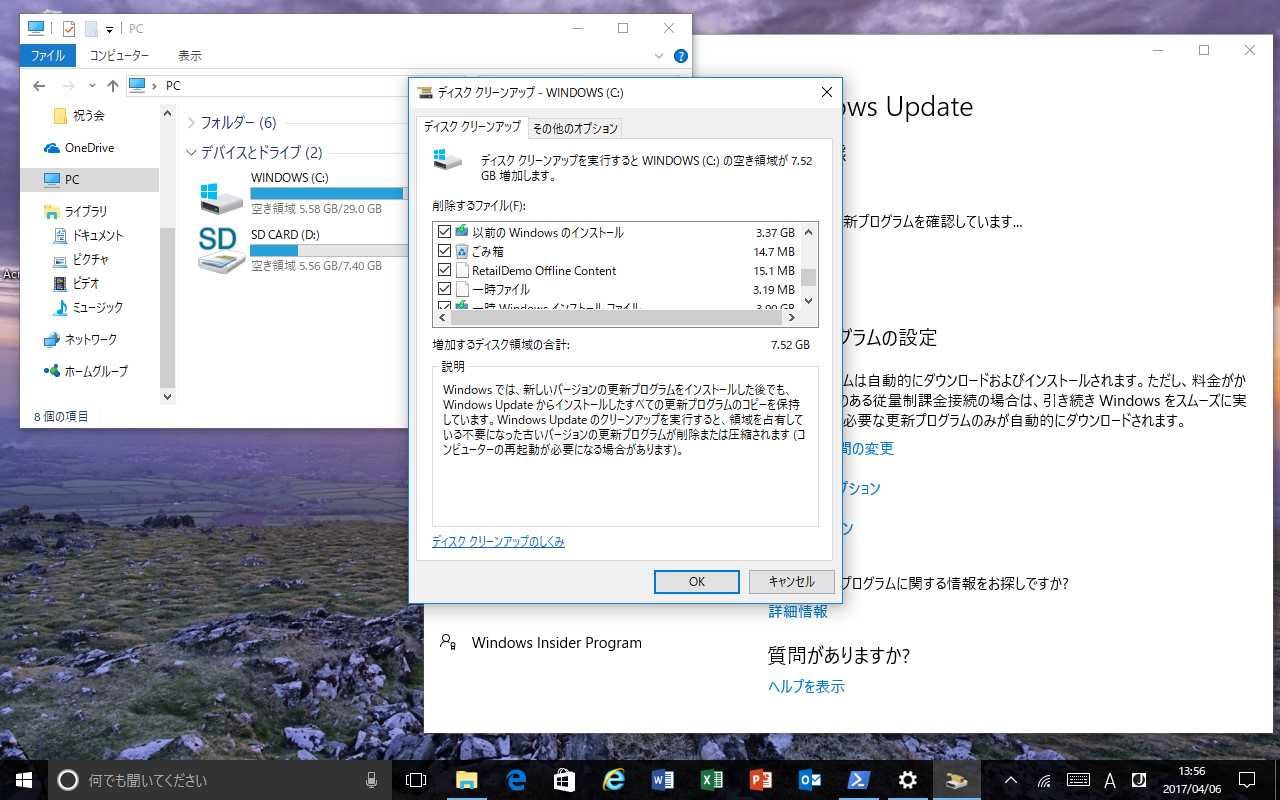This screenshot has width=1280, height=800.
Task: Click the touch keyboard tray icon
Action: (1078, 780)
